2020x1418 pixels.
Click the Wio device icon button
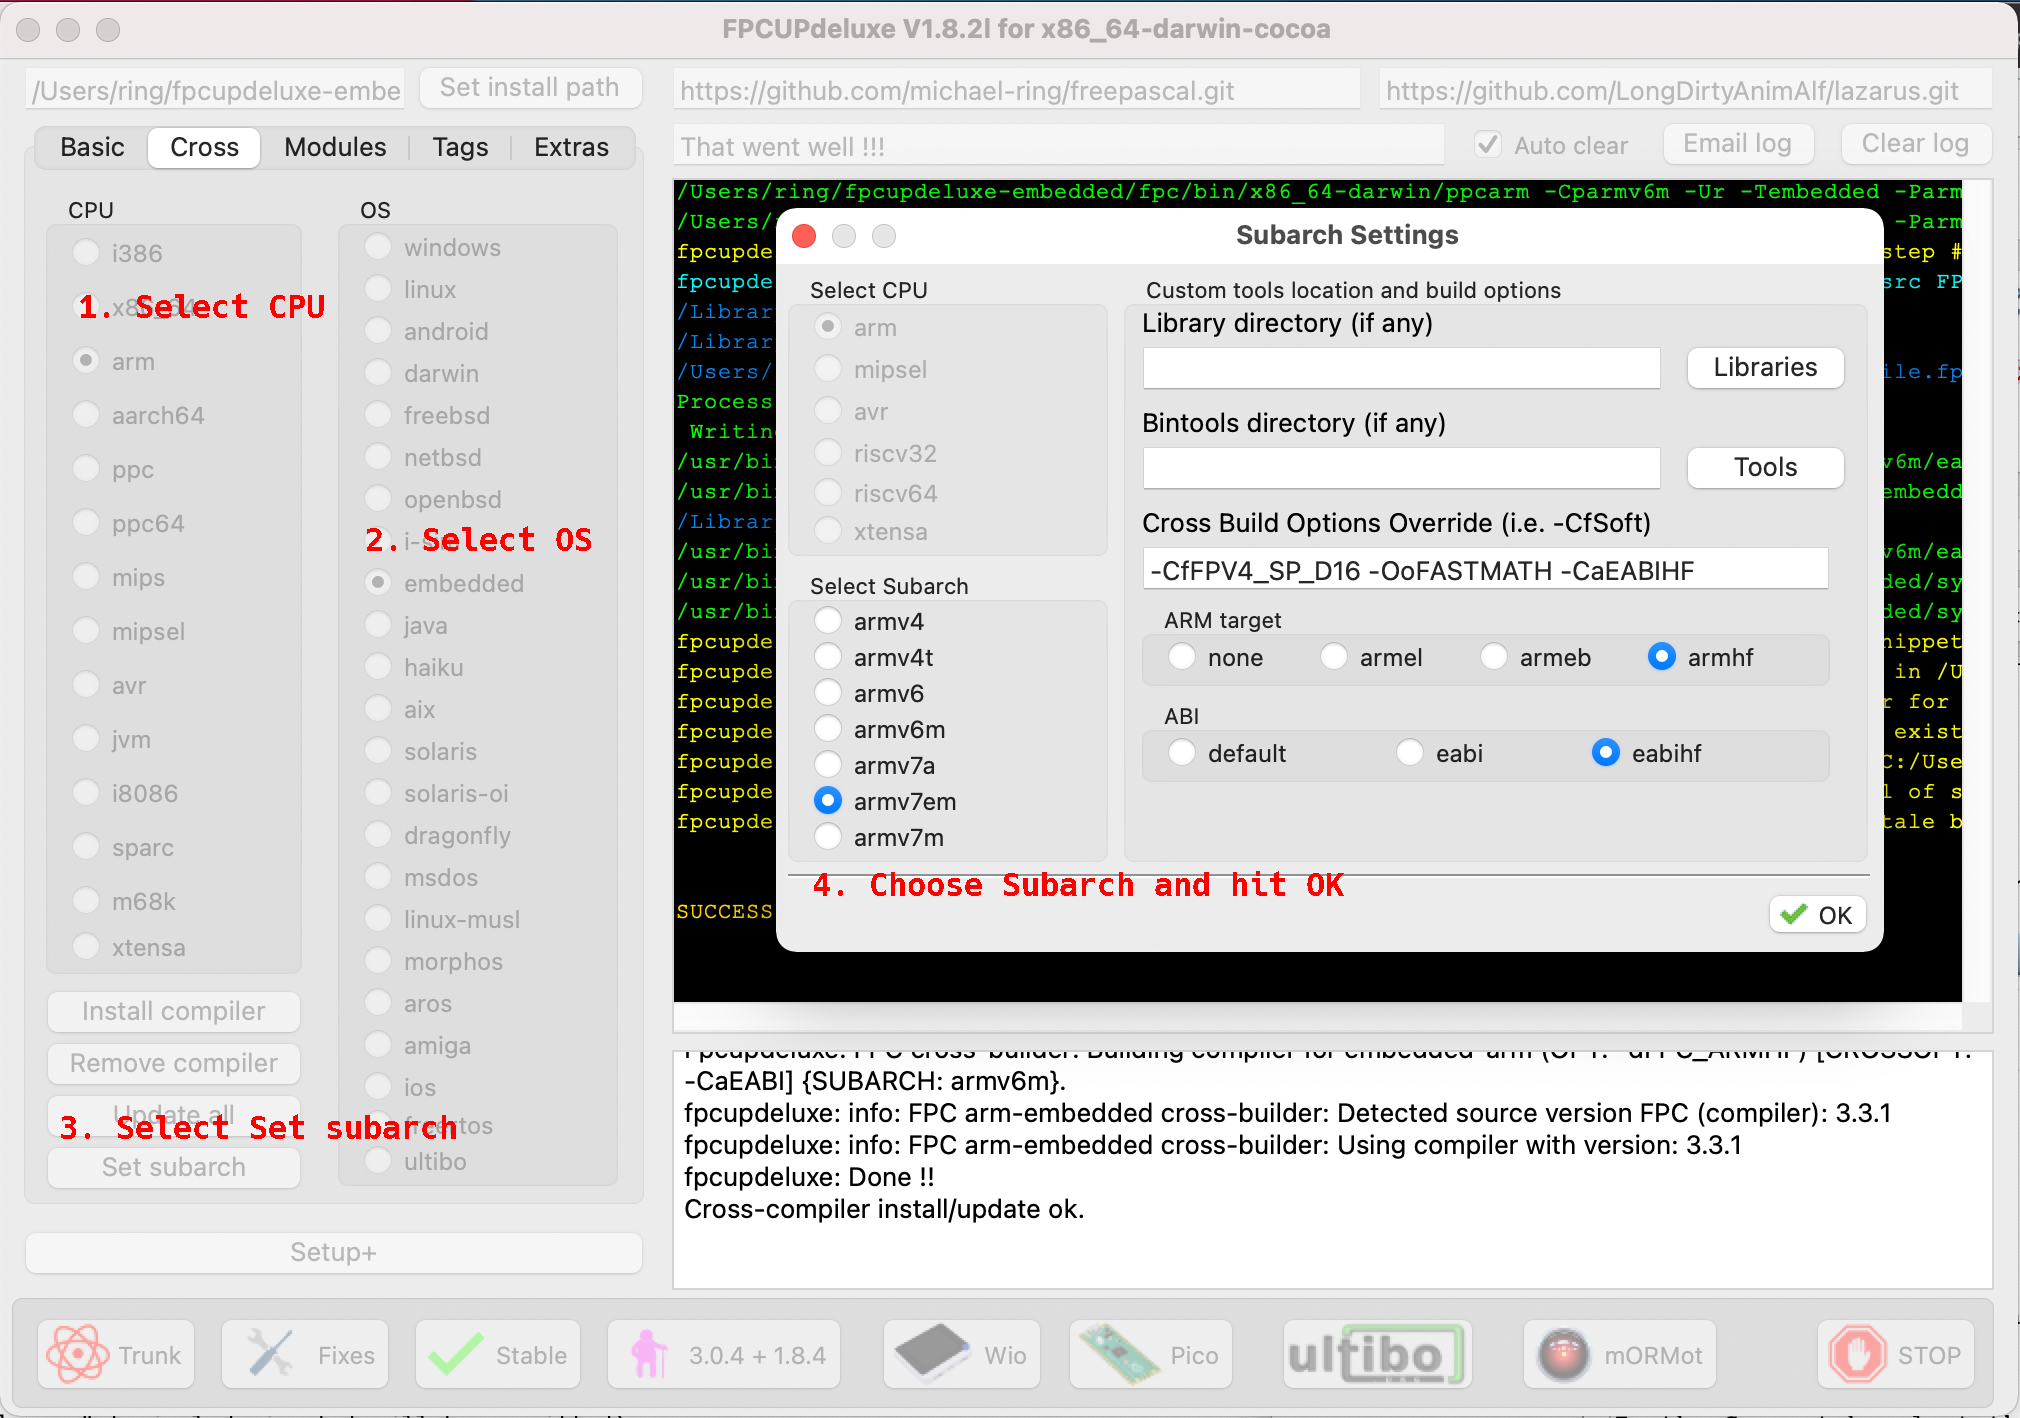[962, 1354]
